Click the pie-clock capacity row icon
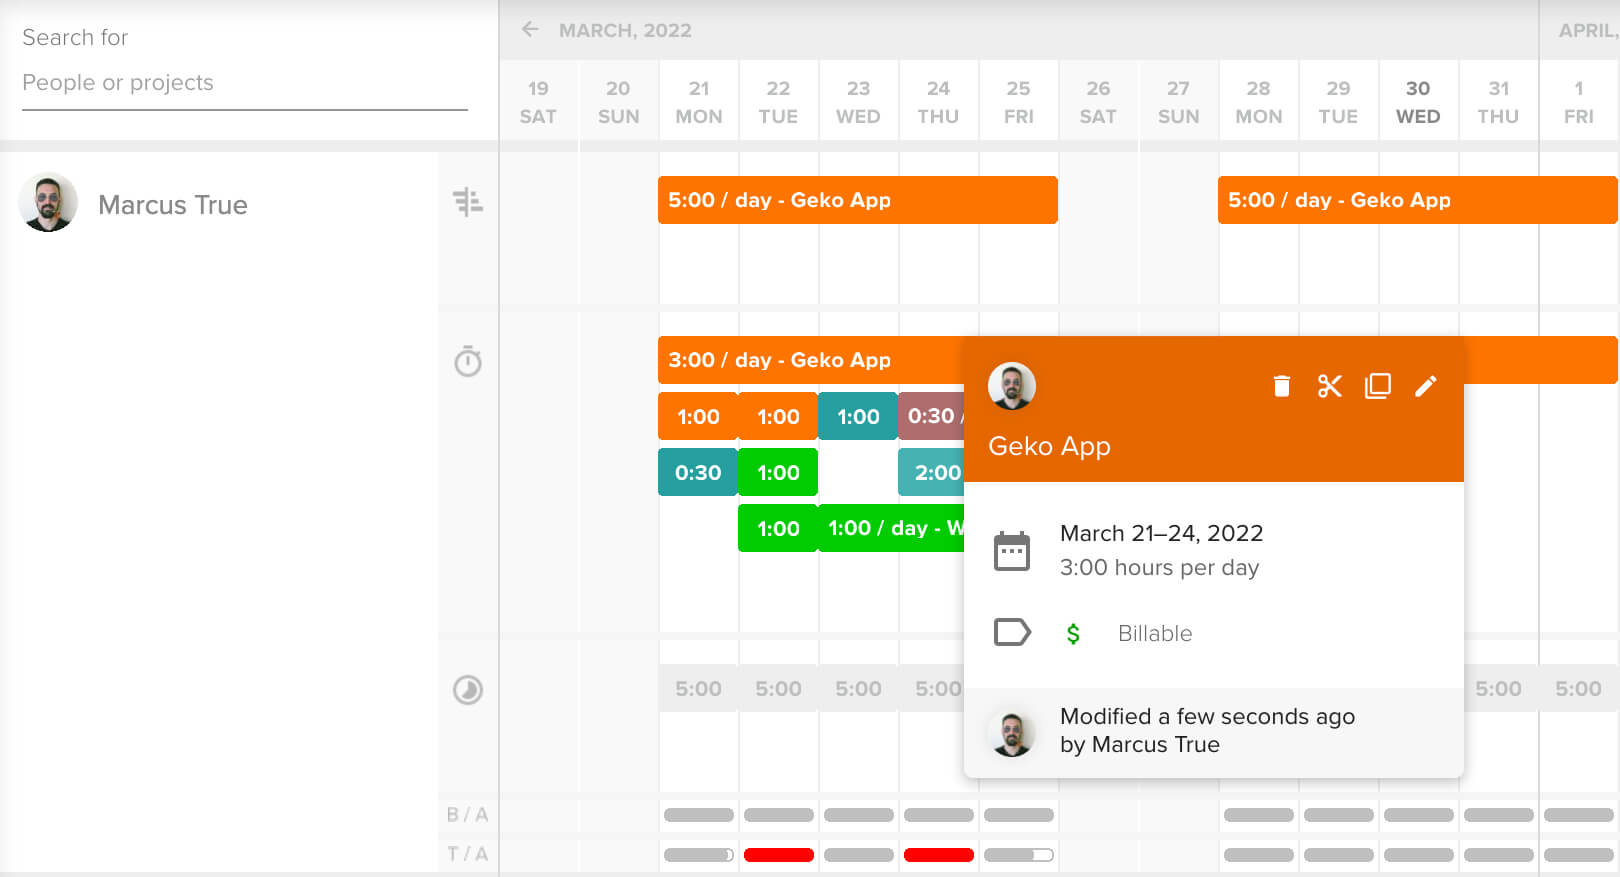 pos(467,690)
